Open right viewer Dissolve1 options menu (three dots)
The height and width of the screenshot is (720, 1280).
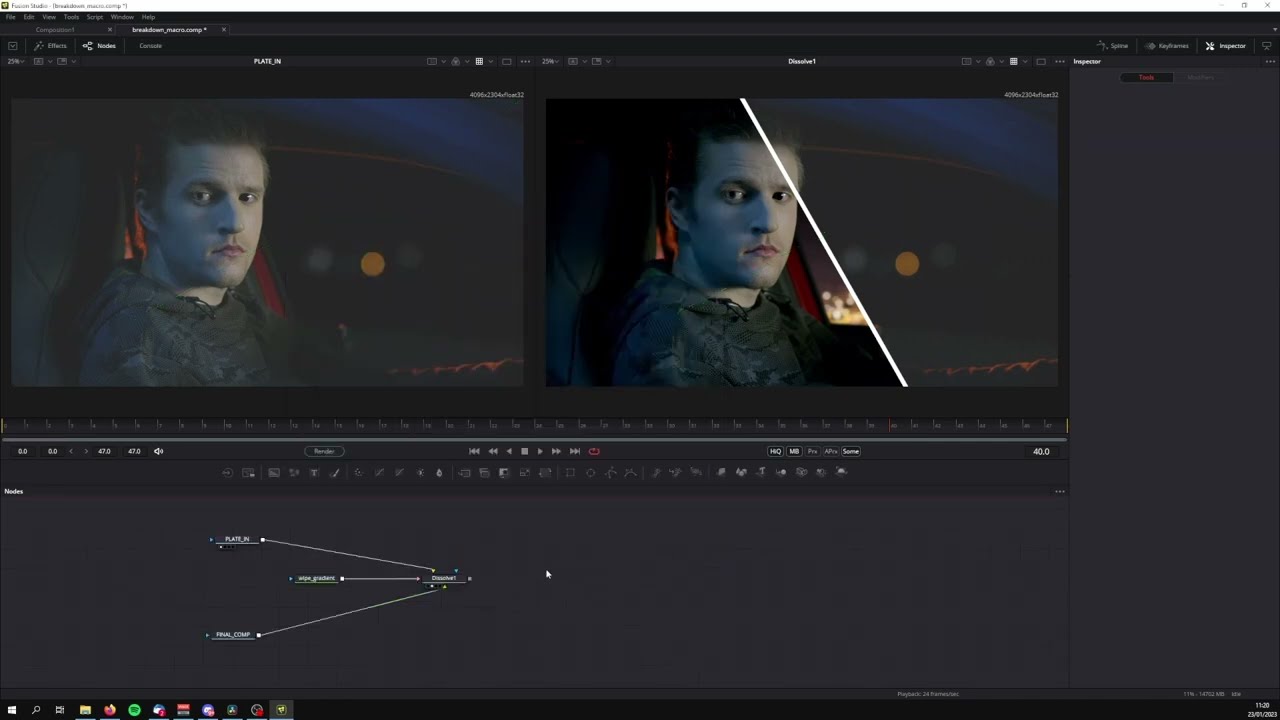point(1059,61)
